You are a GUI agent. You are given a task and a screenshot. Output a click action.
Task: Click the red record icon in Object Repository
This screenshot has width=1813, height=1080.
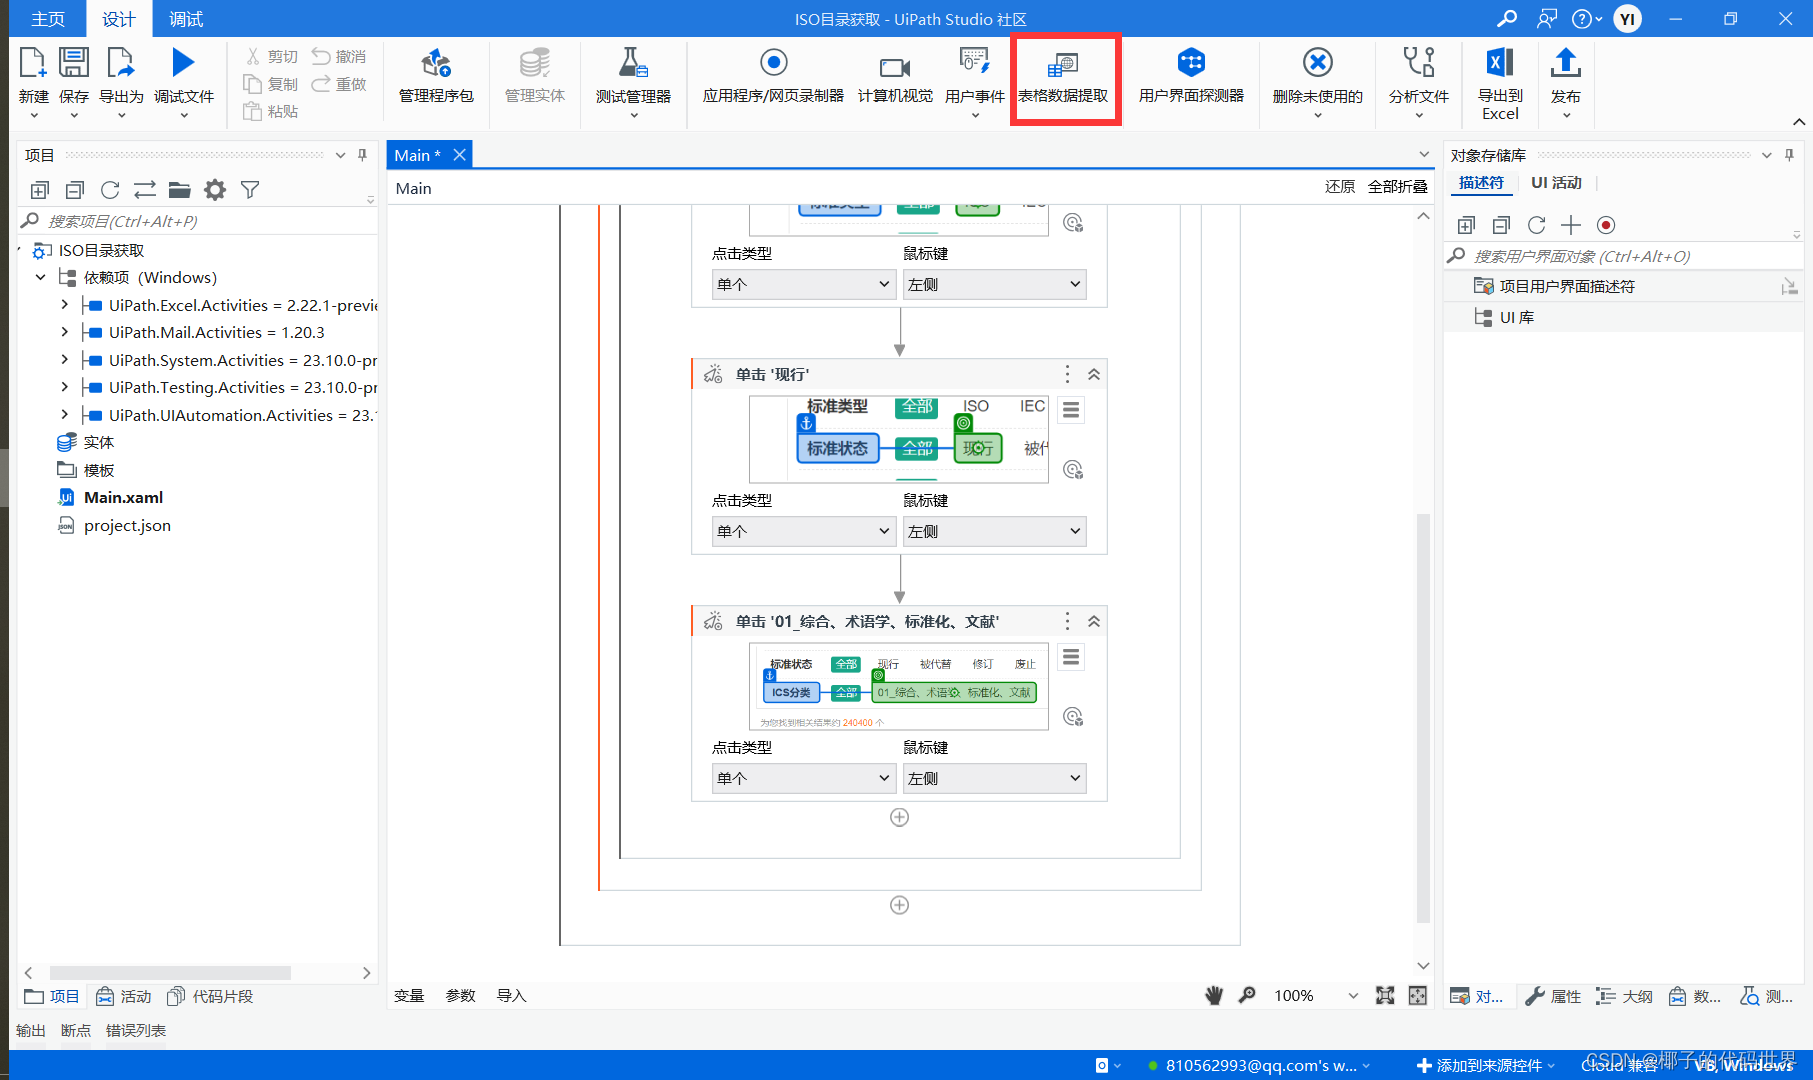tap(1606, 225)
